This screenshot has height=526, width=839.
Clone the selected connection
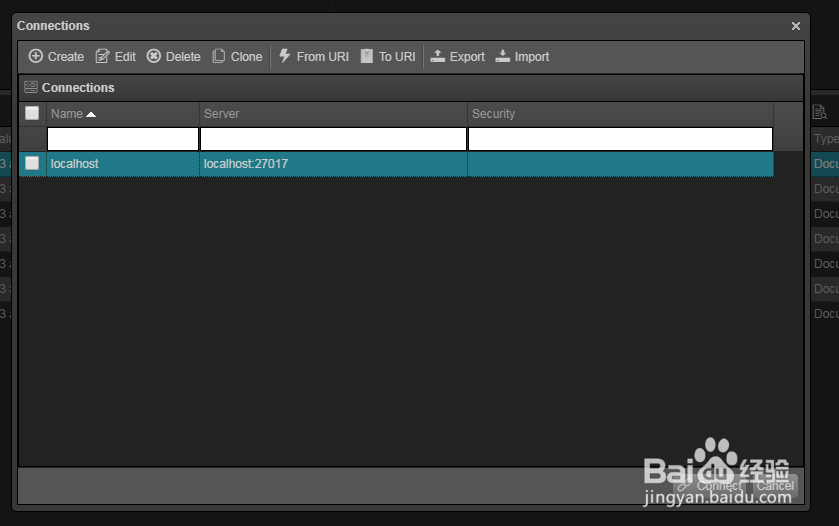coord(237,57)
